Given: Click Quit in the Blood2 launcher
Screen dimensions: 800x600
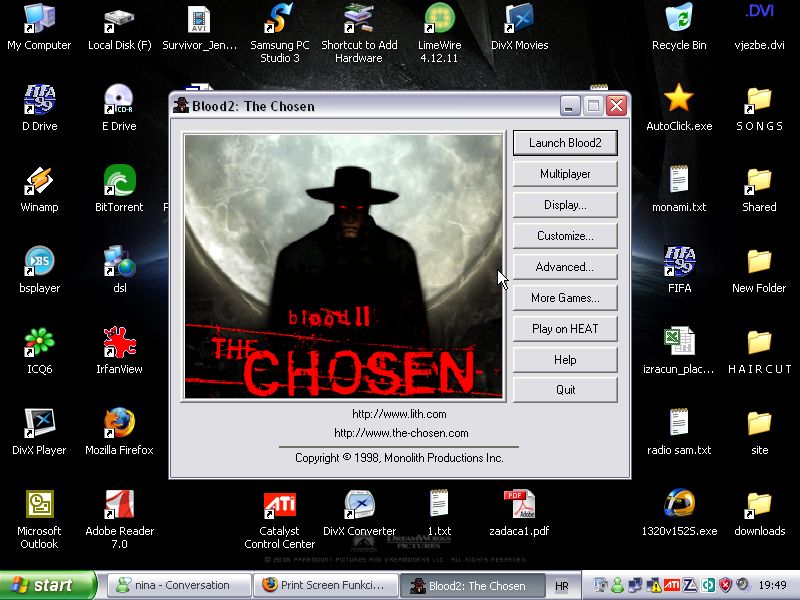Looking at the screenshot, I should pos(565,390).
